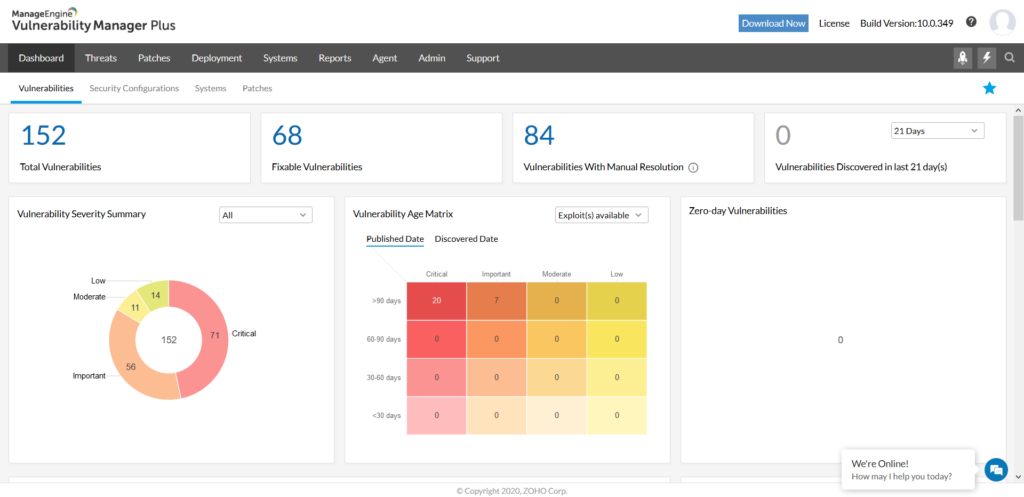Open the 21 Days dropdown
Screen dimensions: 1024x497
click(x=937, y=131)
